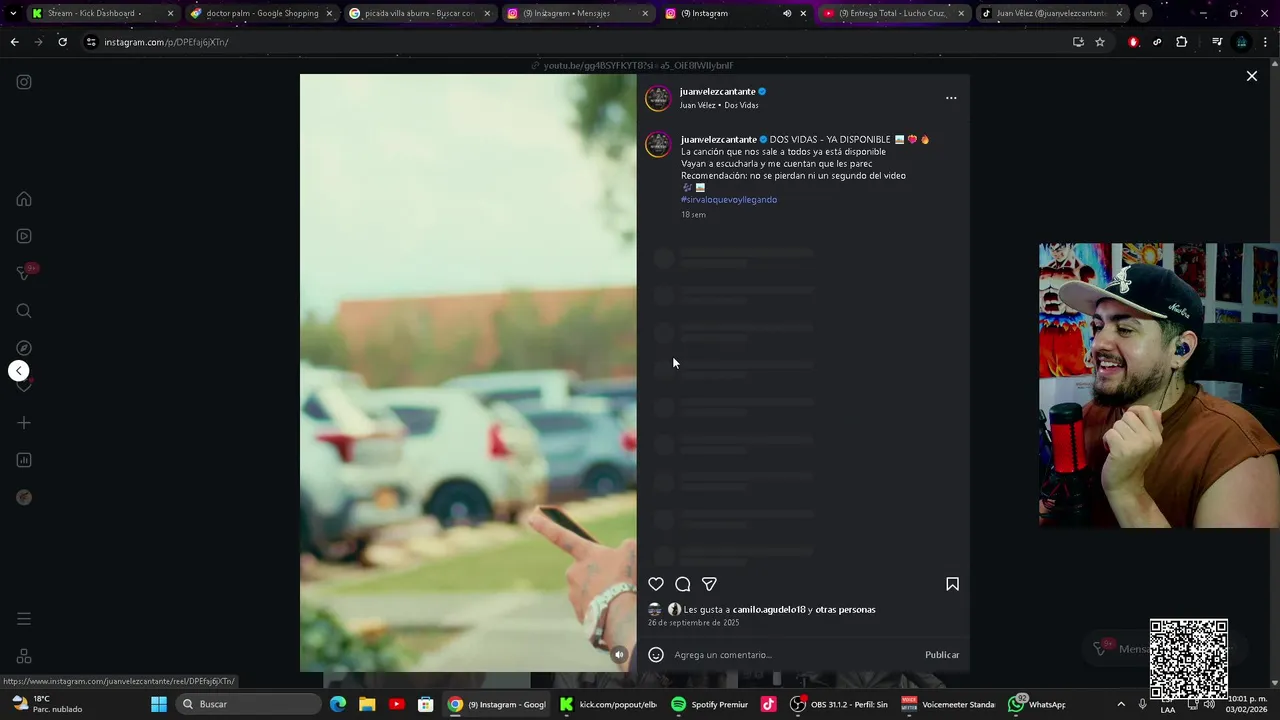The height and width of the screenshot is (720, 1280).
Task: Toggle the reel's sound speaker icon
Action: point(619,655)
